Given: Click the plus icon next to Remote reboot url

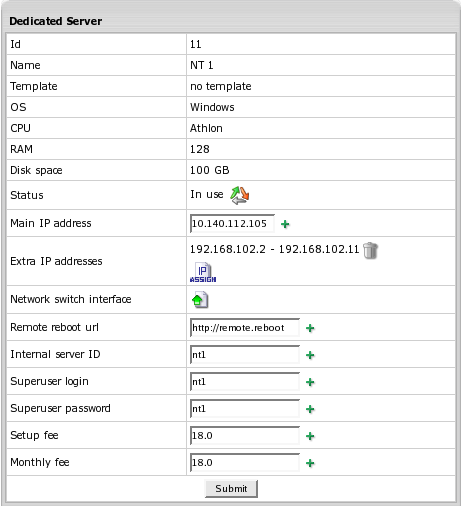Looking at the screenshot, I should [x=310, y=328].
